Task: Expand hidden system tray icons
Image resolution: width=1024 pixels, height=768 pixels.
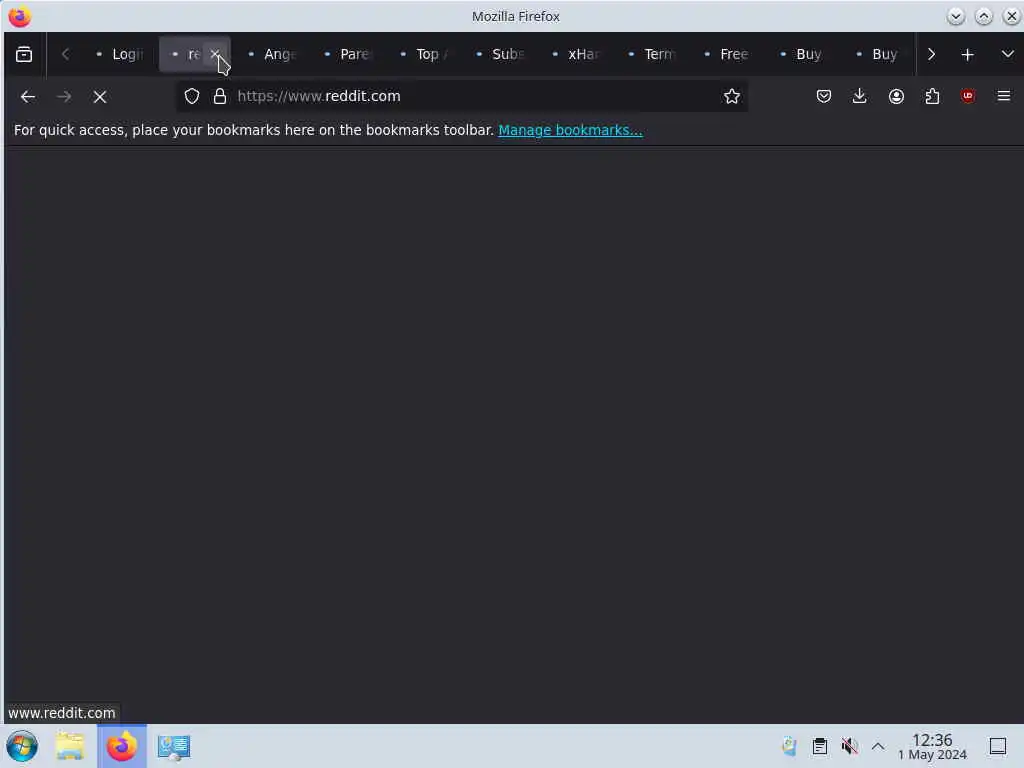Action: click(878, 746)
